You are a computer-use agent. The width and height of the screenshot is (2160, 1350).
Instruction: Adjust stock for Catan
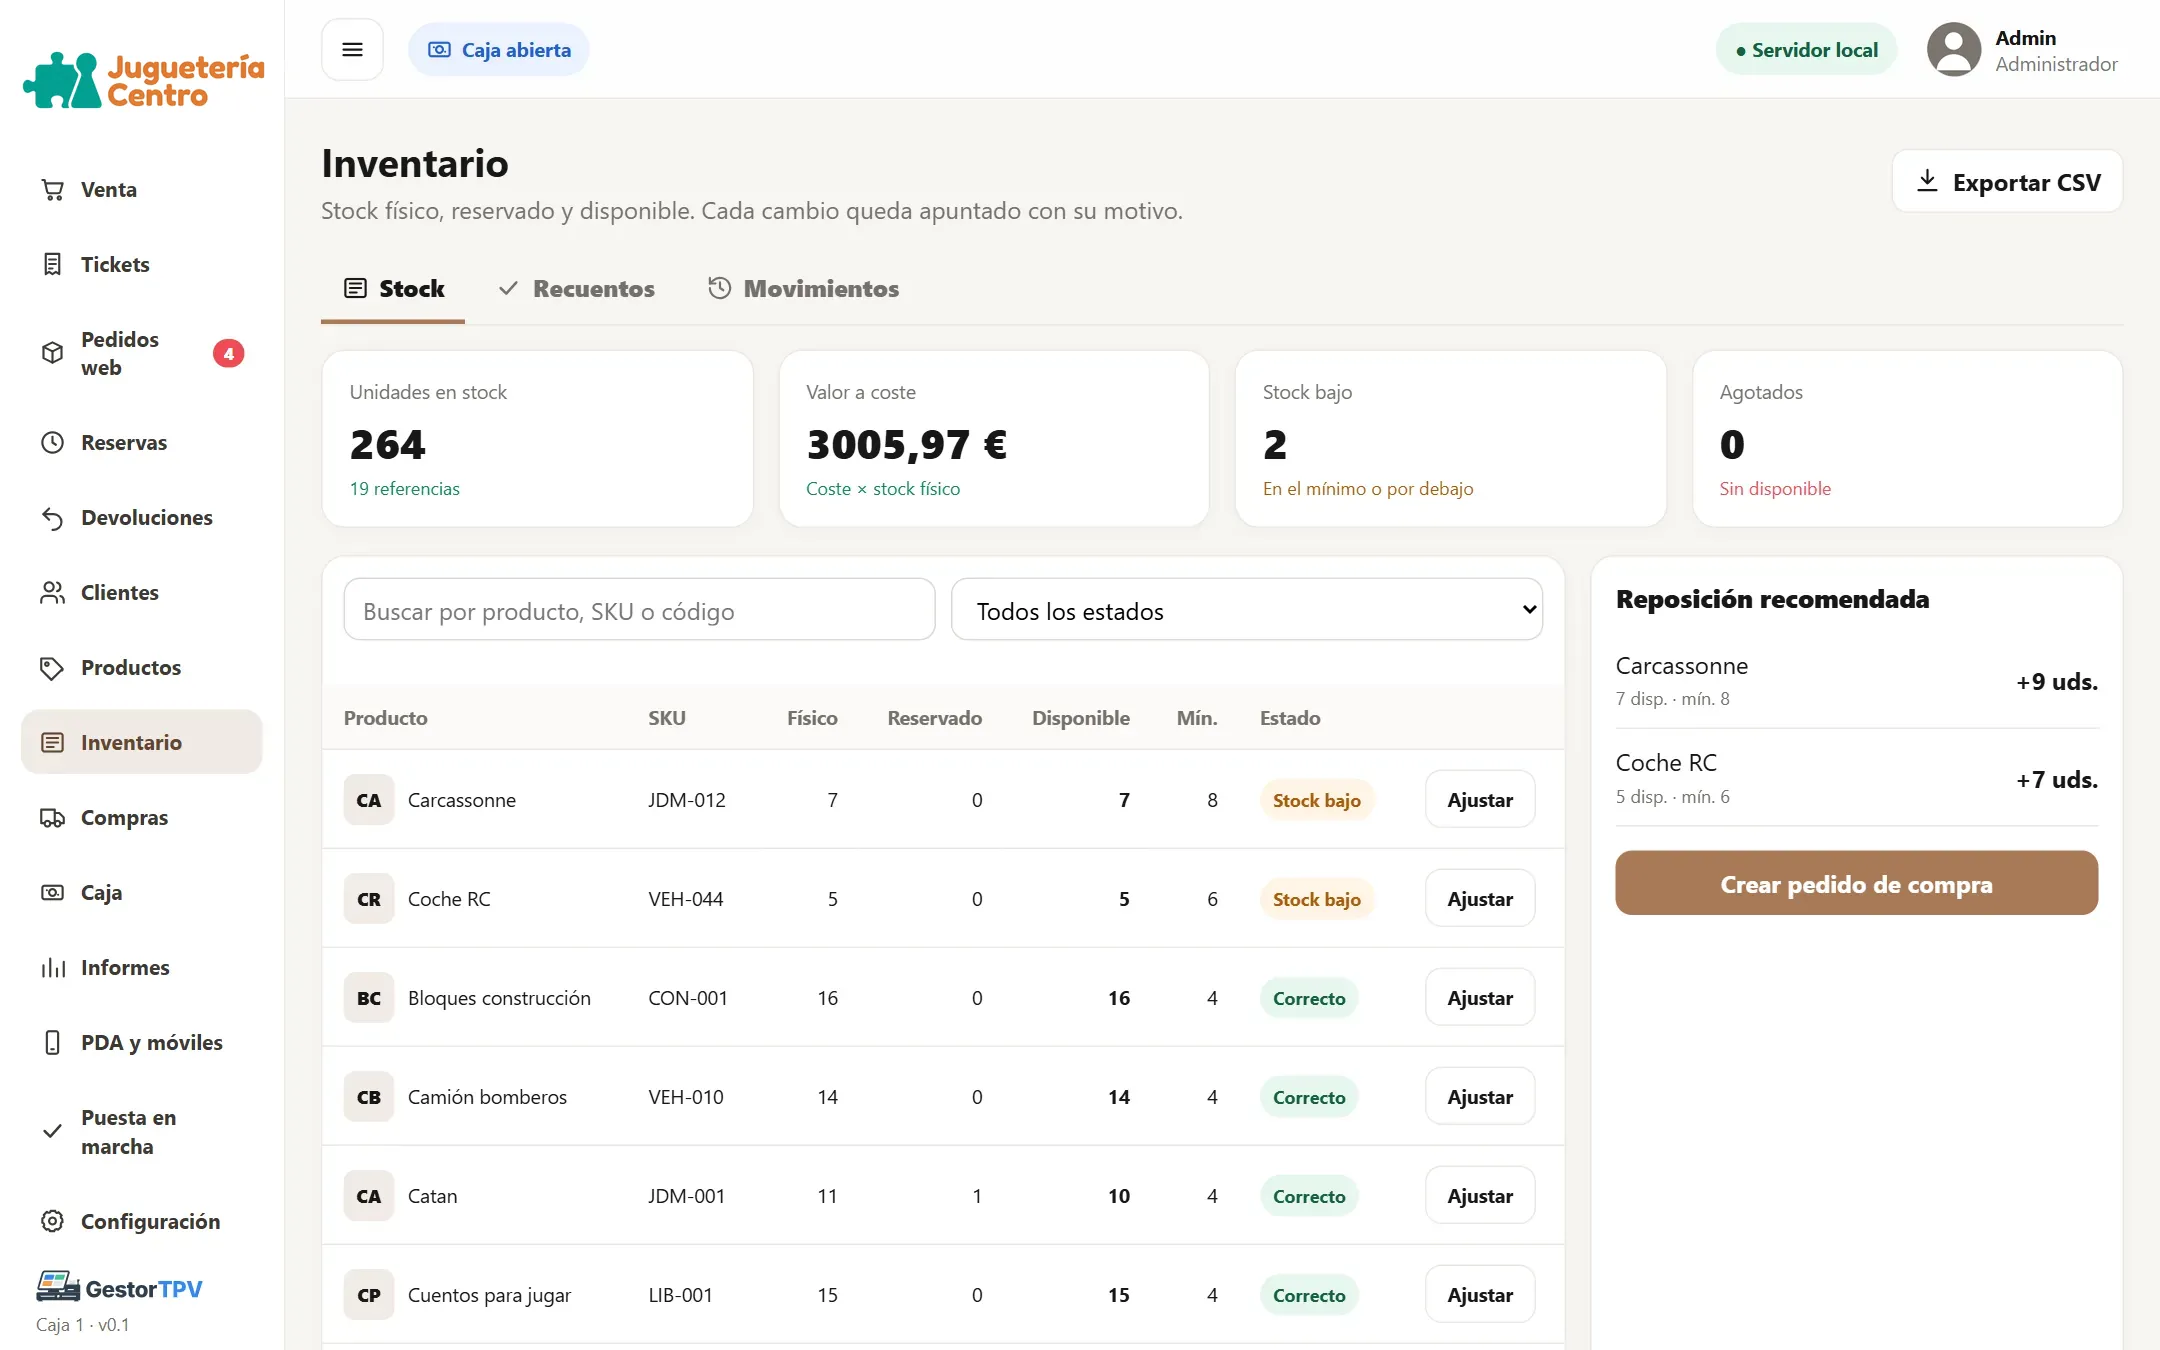click(1480, 1195)
